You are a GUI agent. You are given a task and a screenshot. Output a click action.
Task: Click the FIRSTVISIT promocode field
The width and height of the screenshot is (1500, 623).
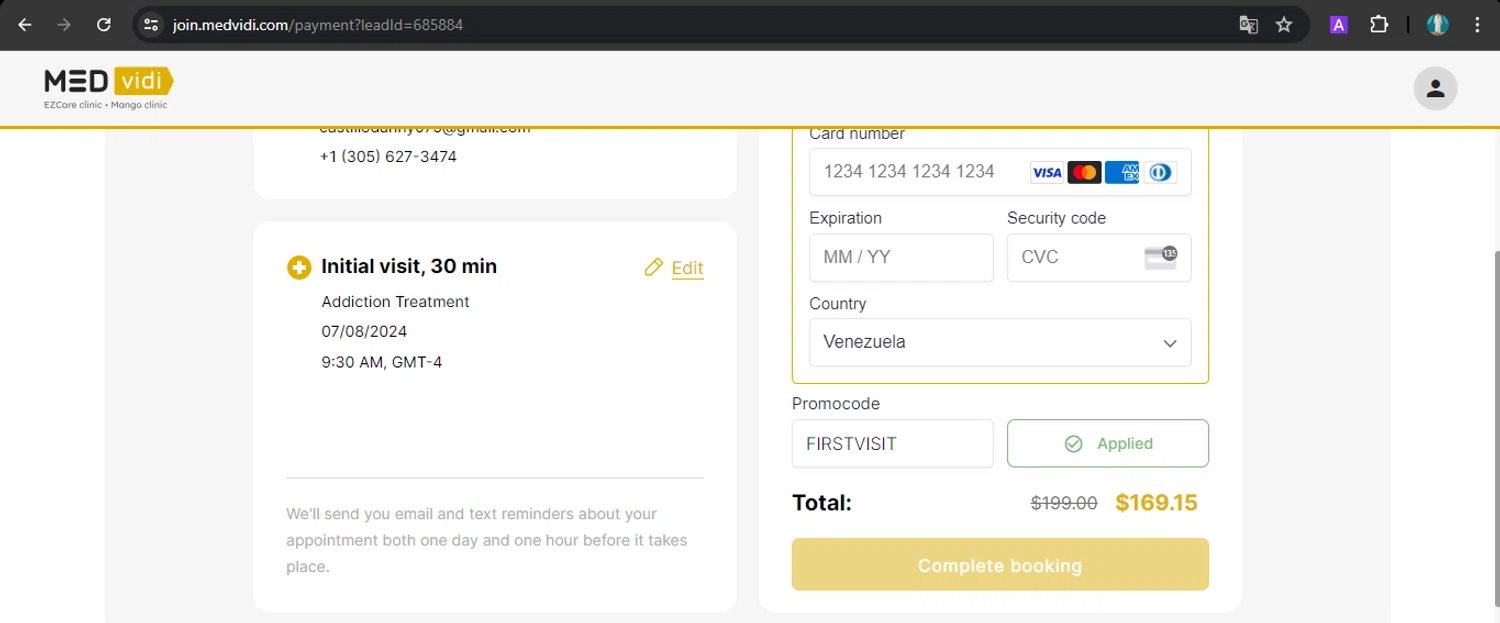click(x=892, y=443)
